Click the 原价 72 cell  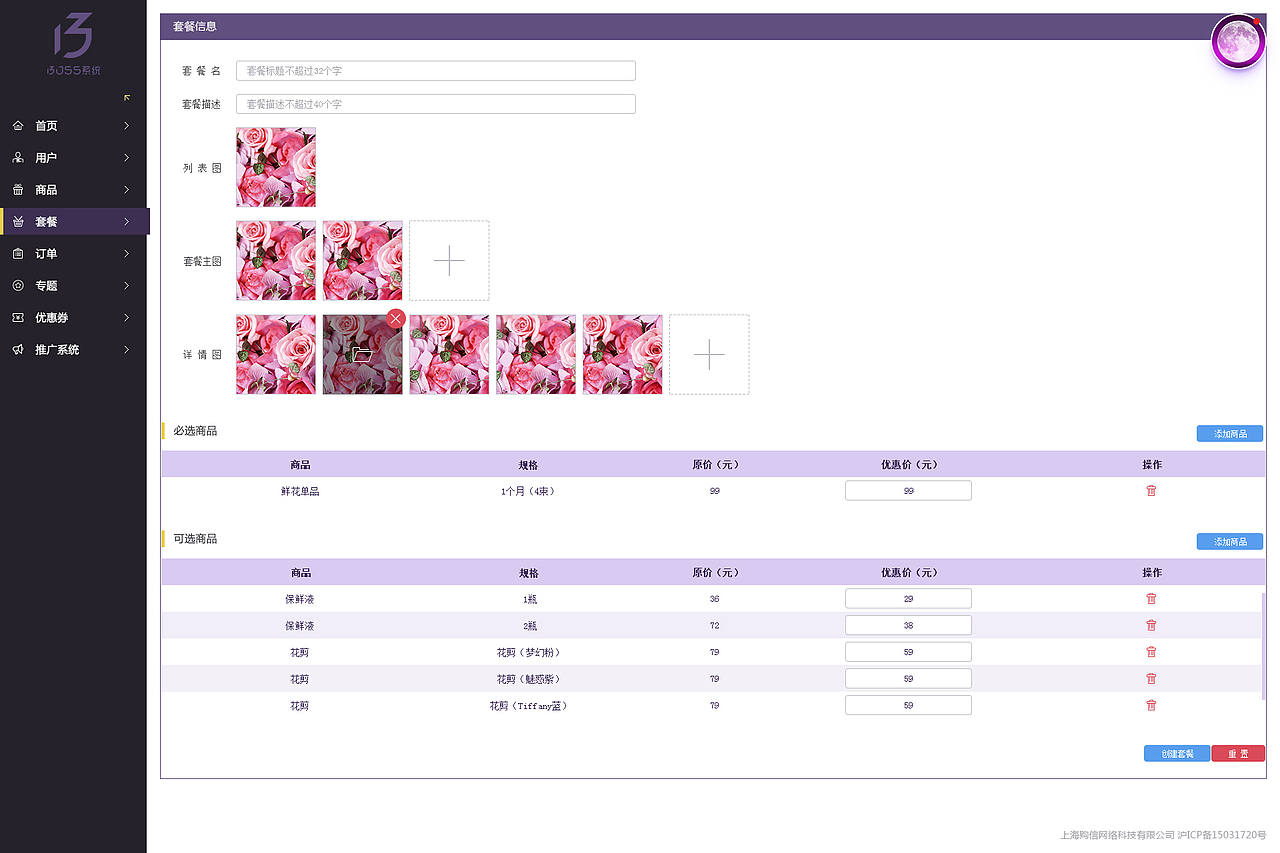click(714, 626)
